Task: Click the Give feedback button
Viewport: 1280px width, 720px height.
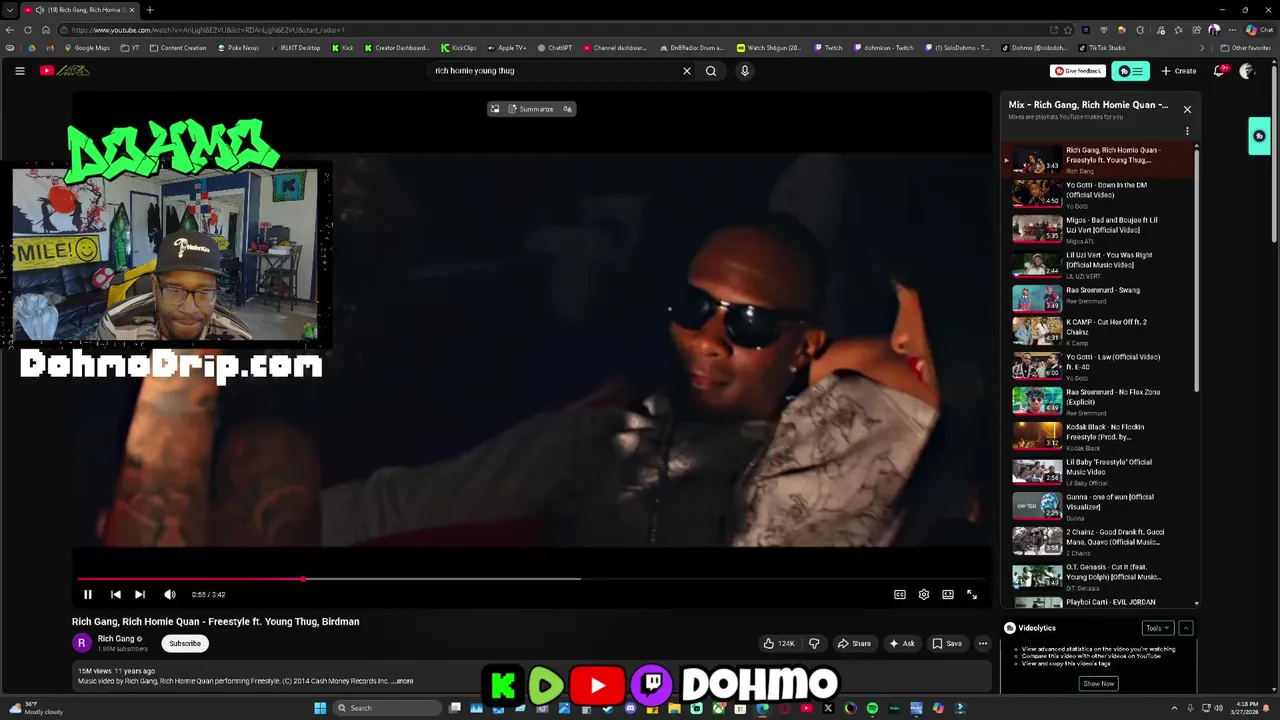Action: 1078,71
